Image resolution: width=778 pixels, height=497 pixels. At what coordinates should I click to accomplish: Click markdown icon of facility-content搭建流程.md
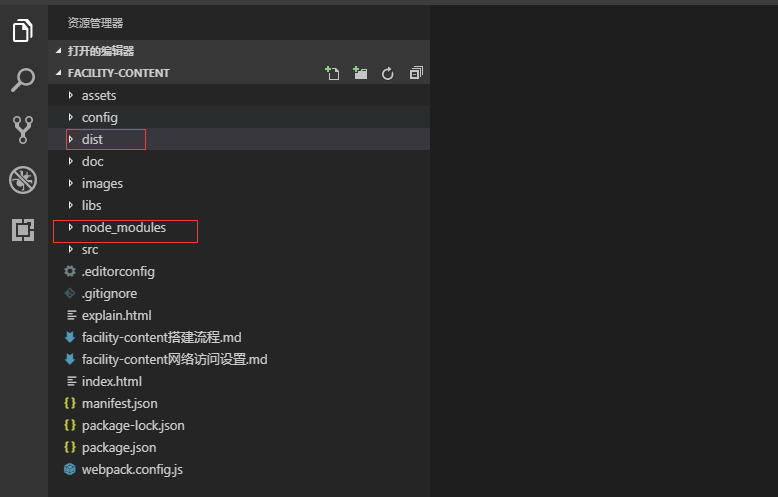point(70,337)
